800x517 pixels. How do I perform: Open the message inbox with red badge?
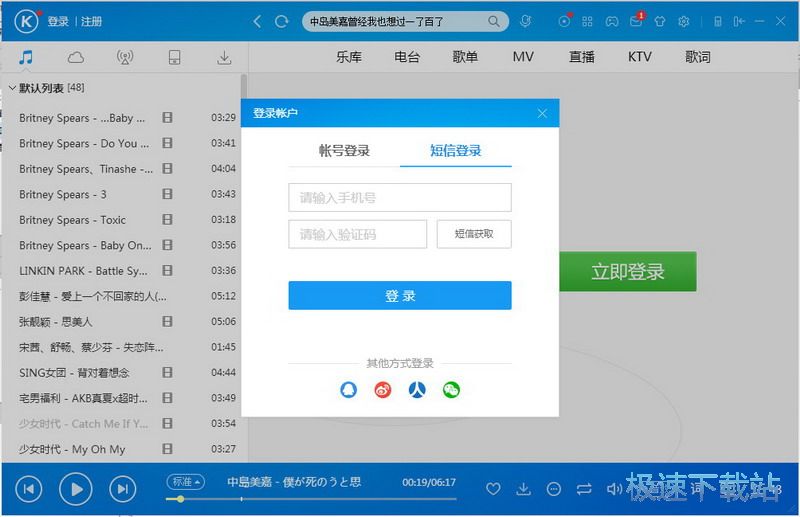[x=636, y=20]
